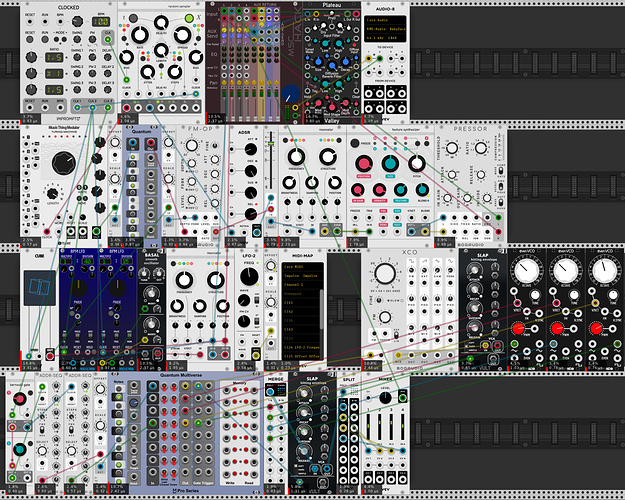
Task: Open the Impulse device menu on MIDI-MAP
Action: coord(303,276)
